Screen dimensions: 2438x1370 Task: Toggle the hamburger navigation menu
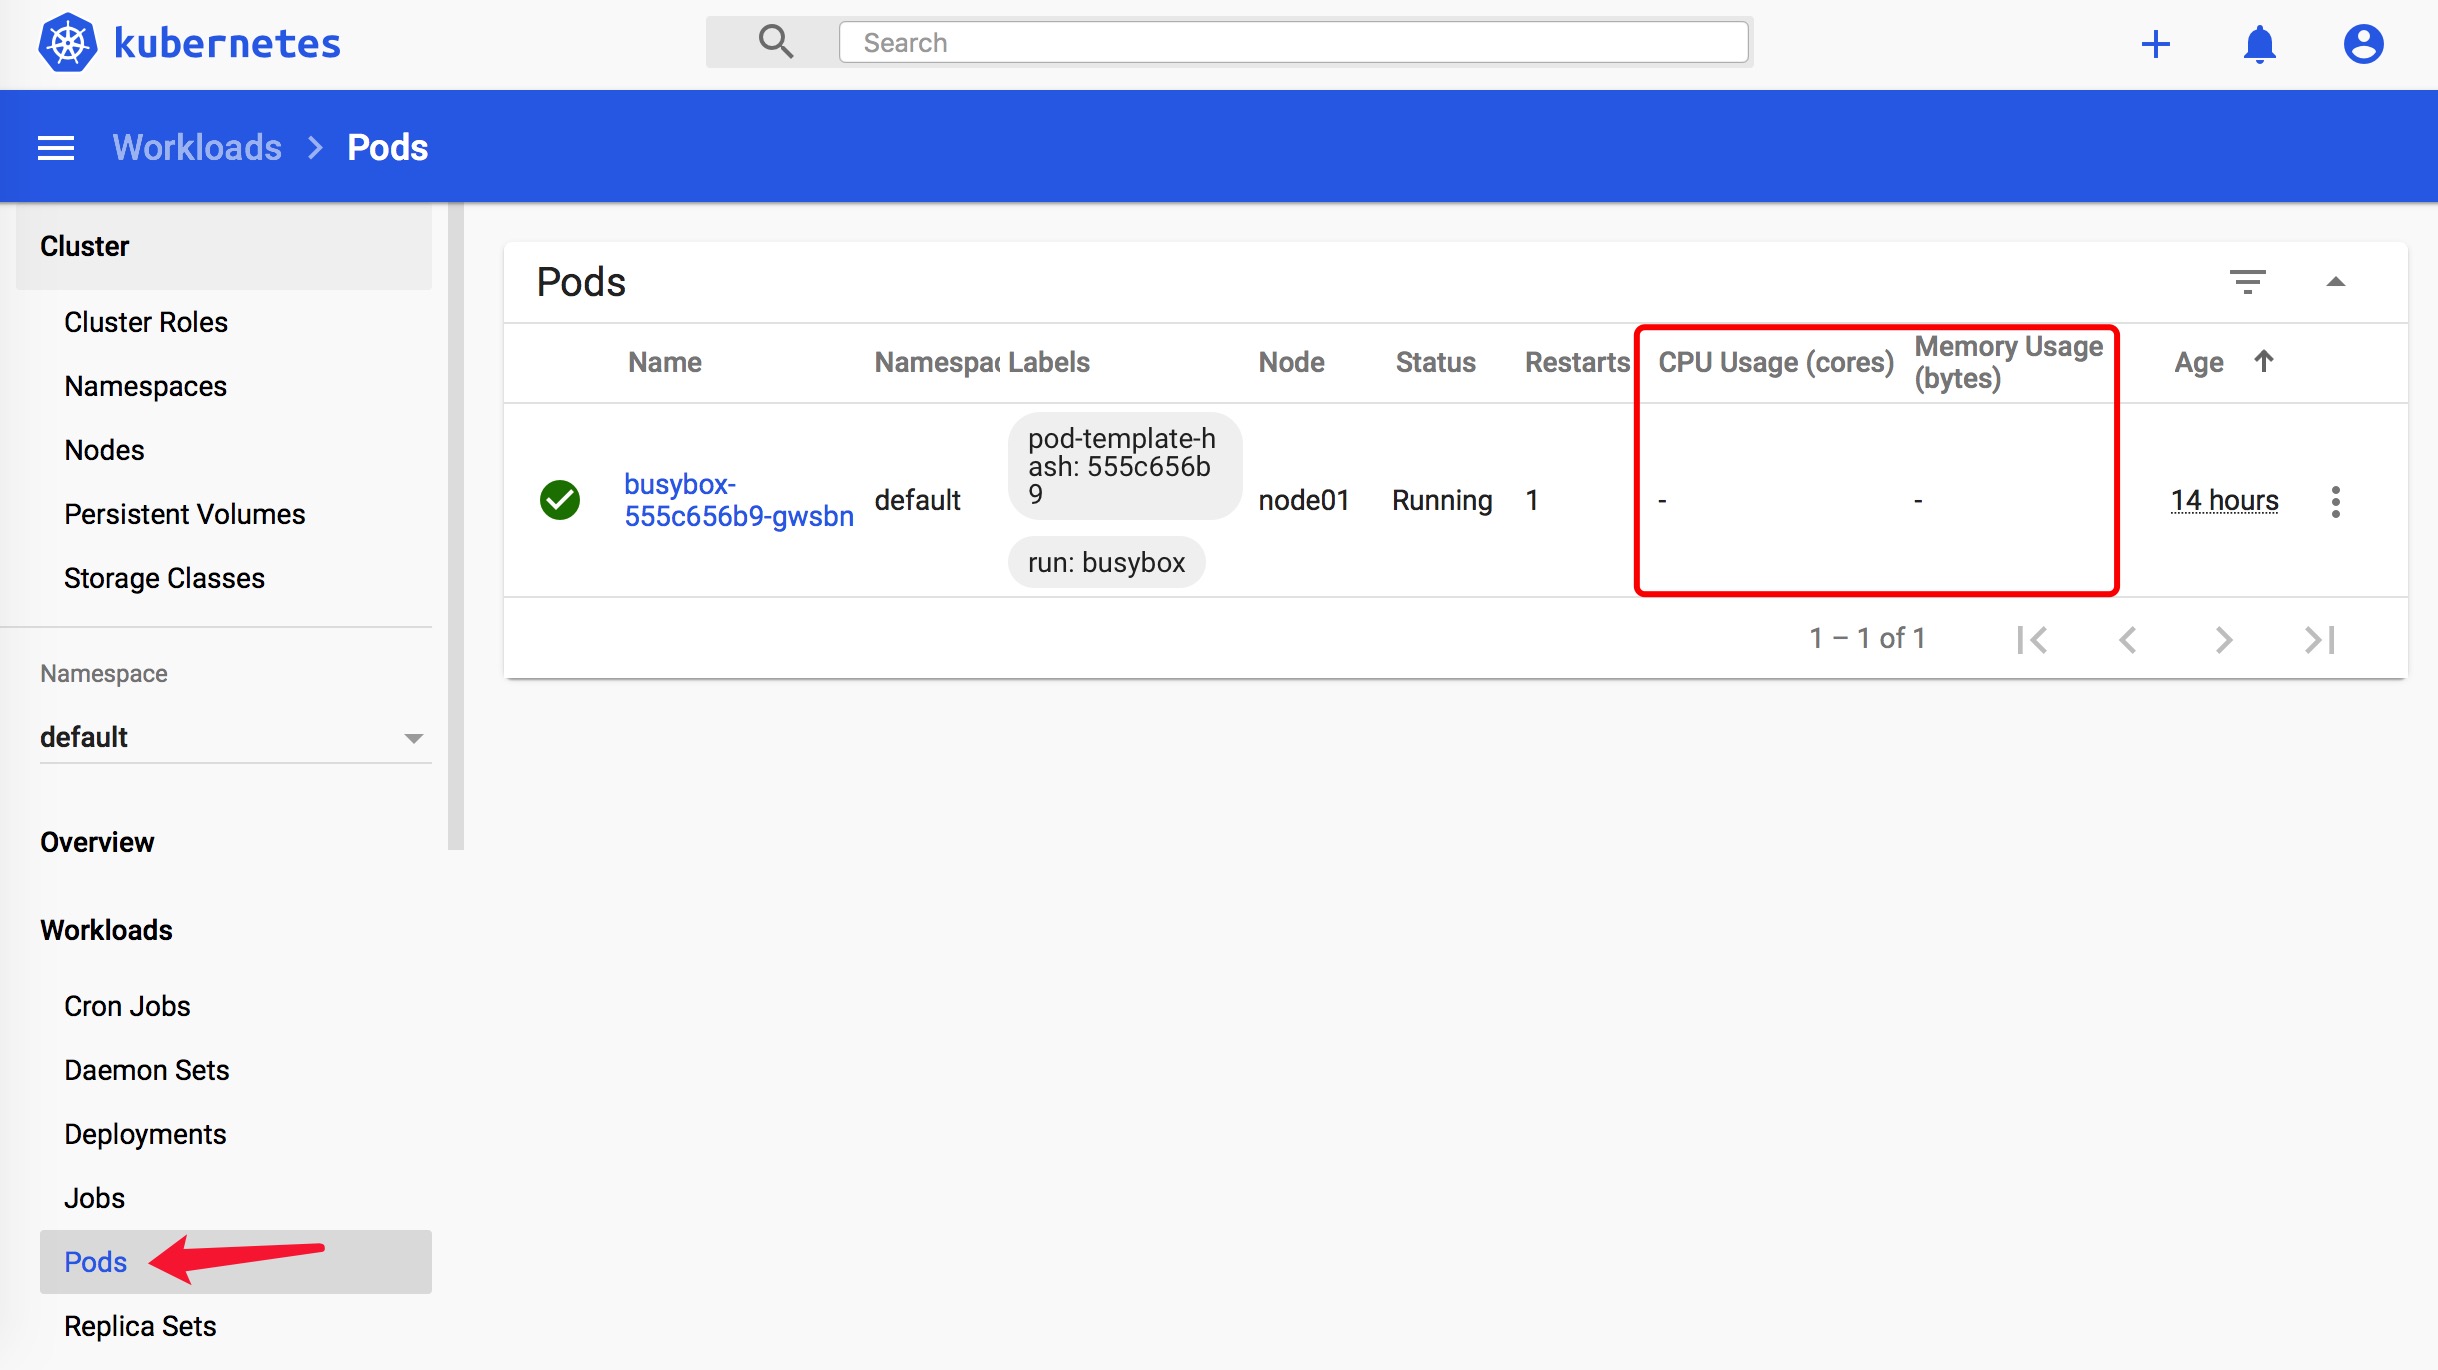56,148
